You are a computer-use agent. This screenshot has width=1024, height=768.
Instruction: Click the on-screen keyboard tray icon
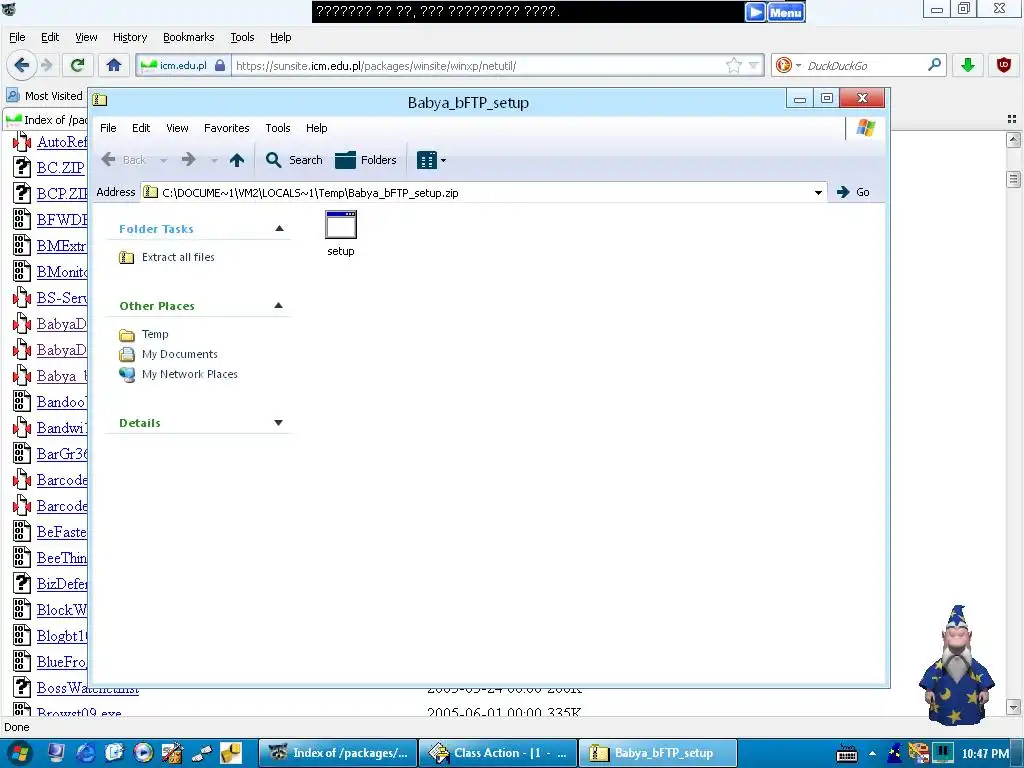846,753
